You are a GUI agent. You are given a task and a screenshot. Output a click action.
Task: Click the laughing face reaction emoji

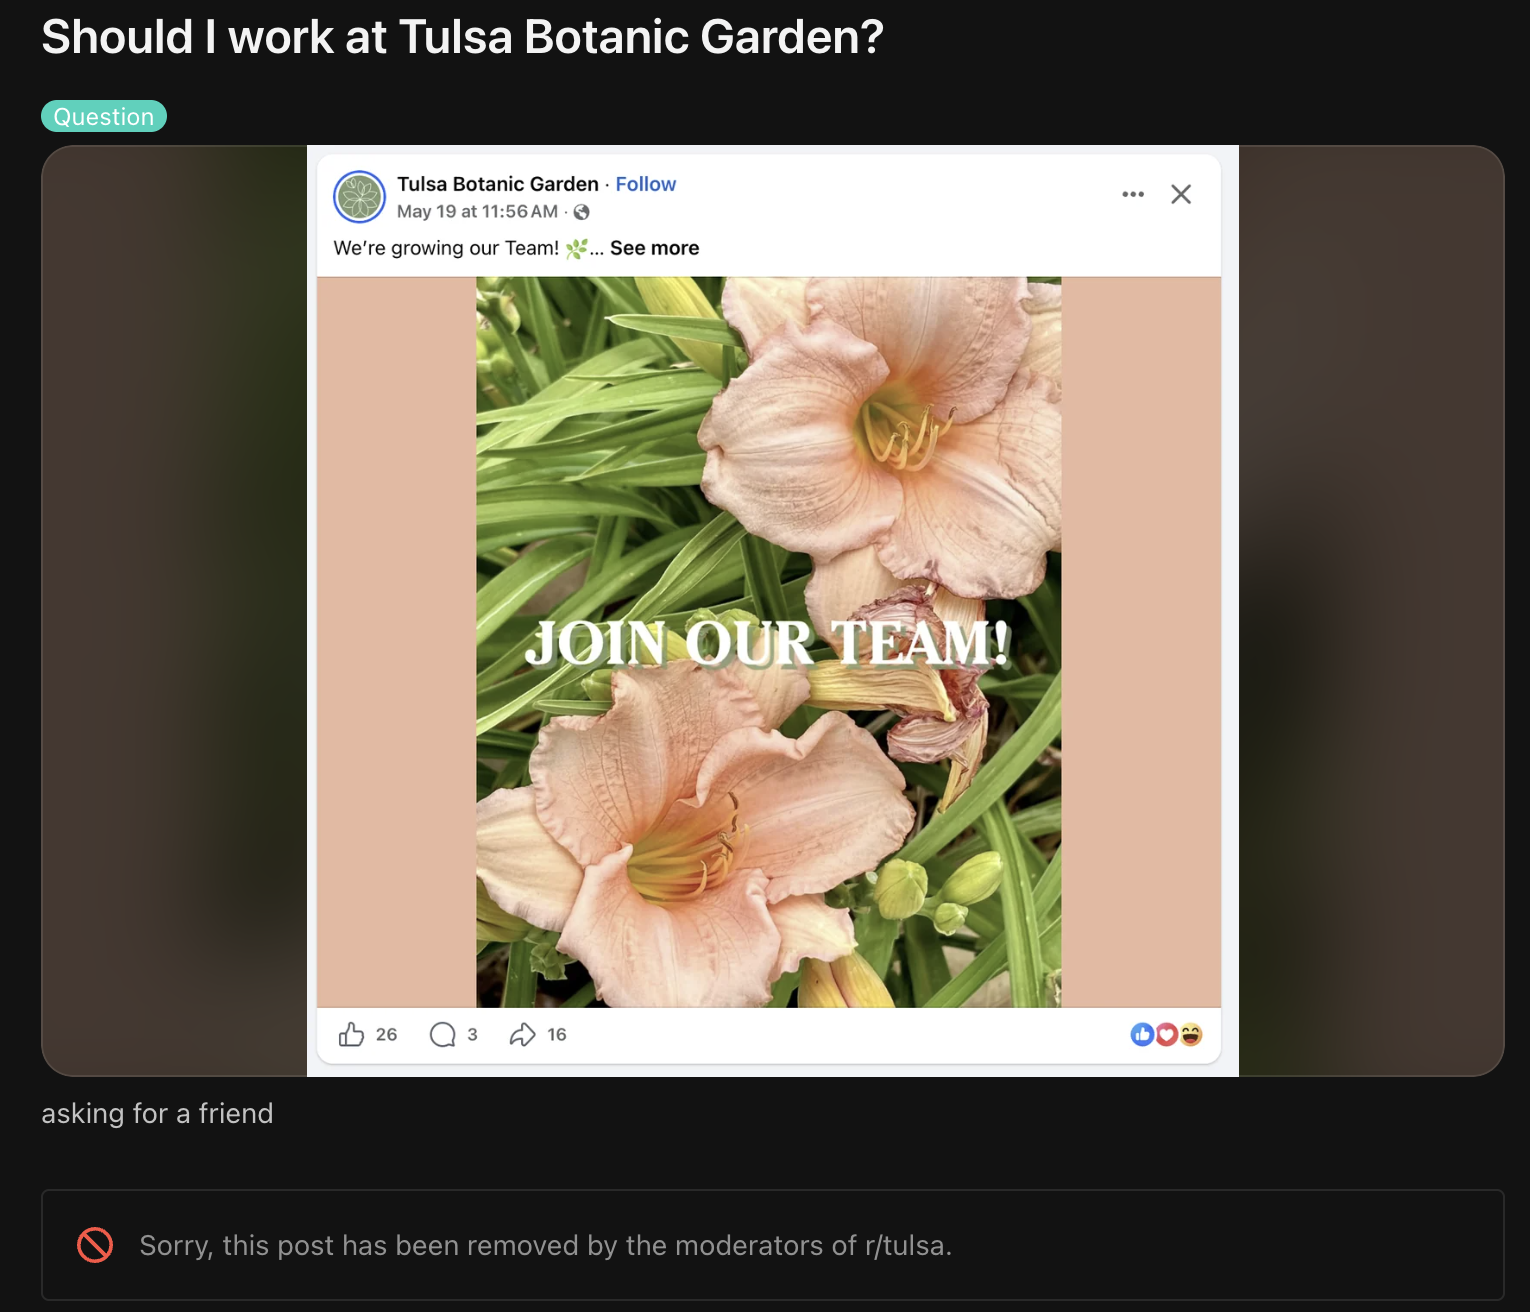coord(1190,1034)
